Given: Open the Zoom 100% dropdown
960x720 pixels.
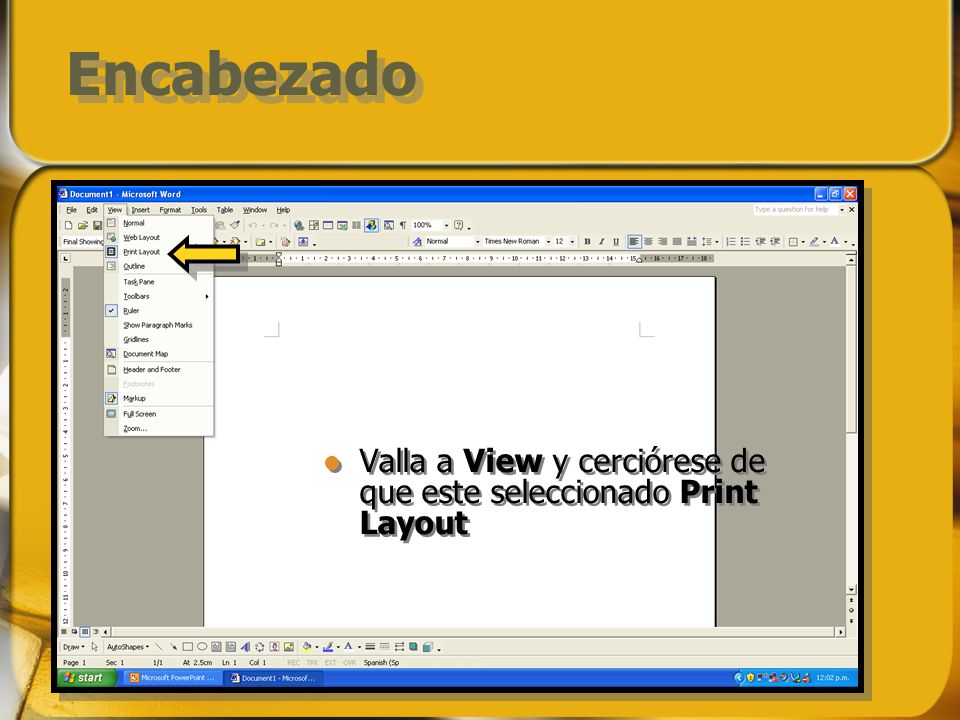Looking at the screenshot, I should coord(446,225).
